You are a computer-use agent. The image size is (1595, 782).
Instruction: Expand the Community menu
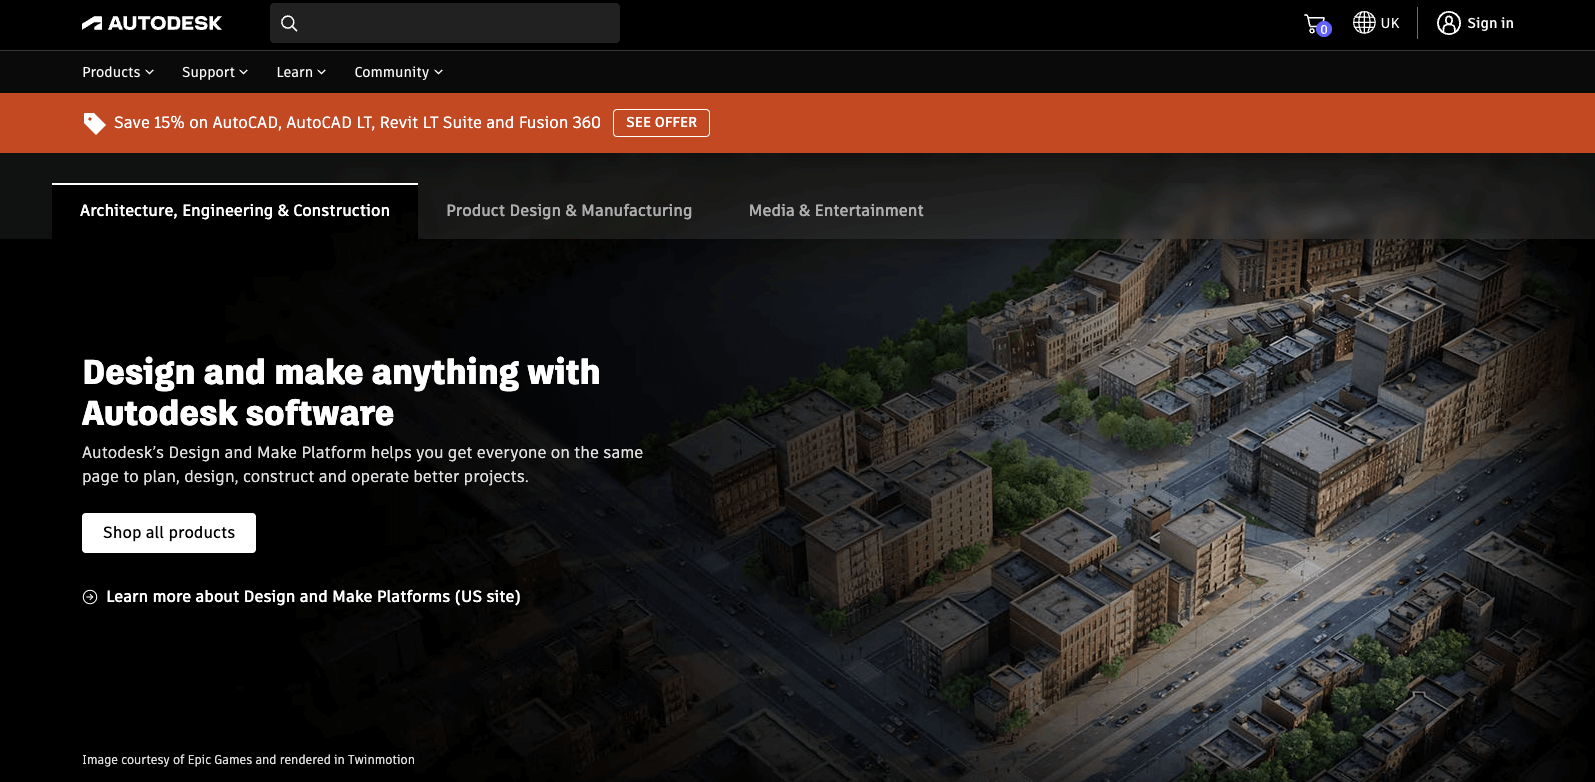point(398,72)
